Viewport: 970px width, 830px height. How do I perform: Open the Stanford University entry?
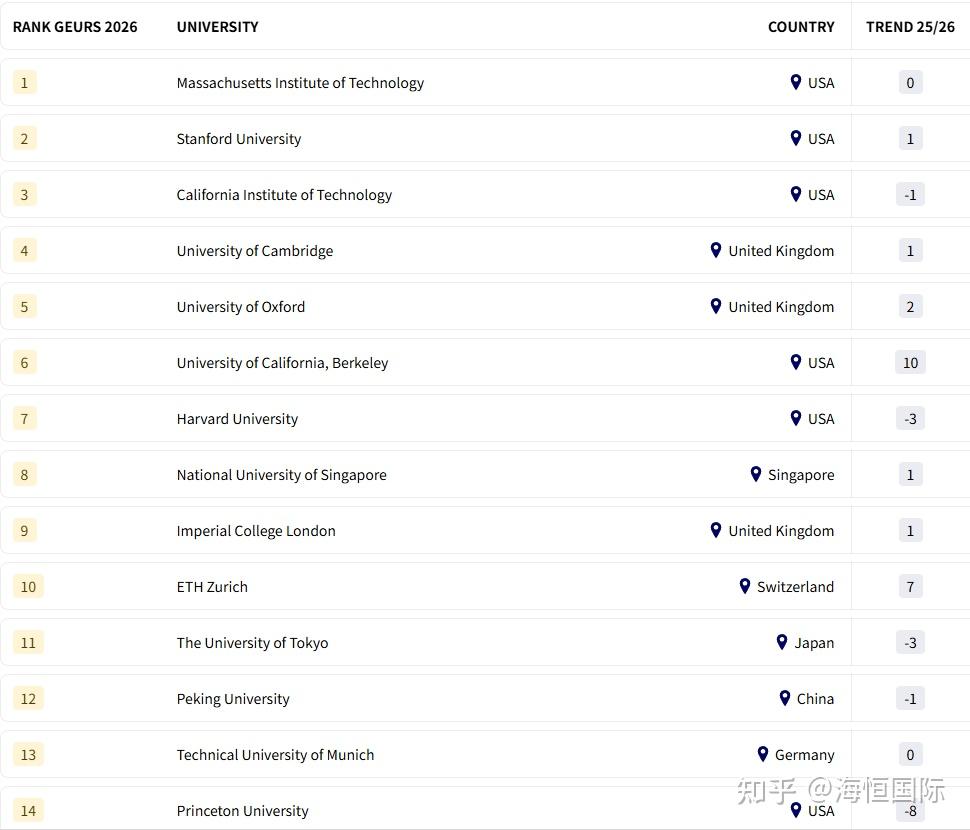click(x=239, y=139)
